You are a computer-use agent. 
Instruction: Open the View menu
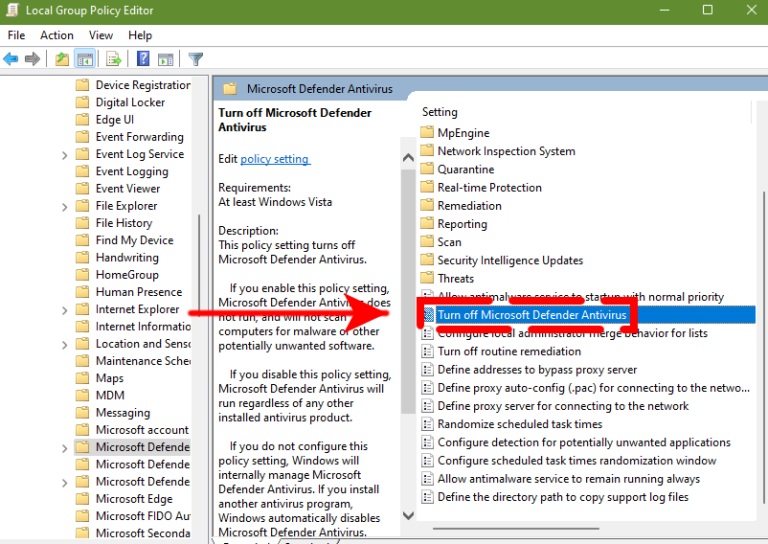point(101,35)
